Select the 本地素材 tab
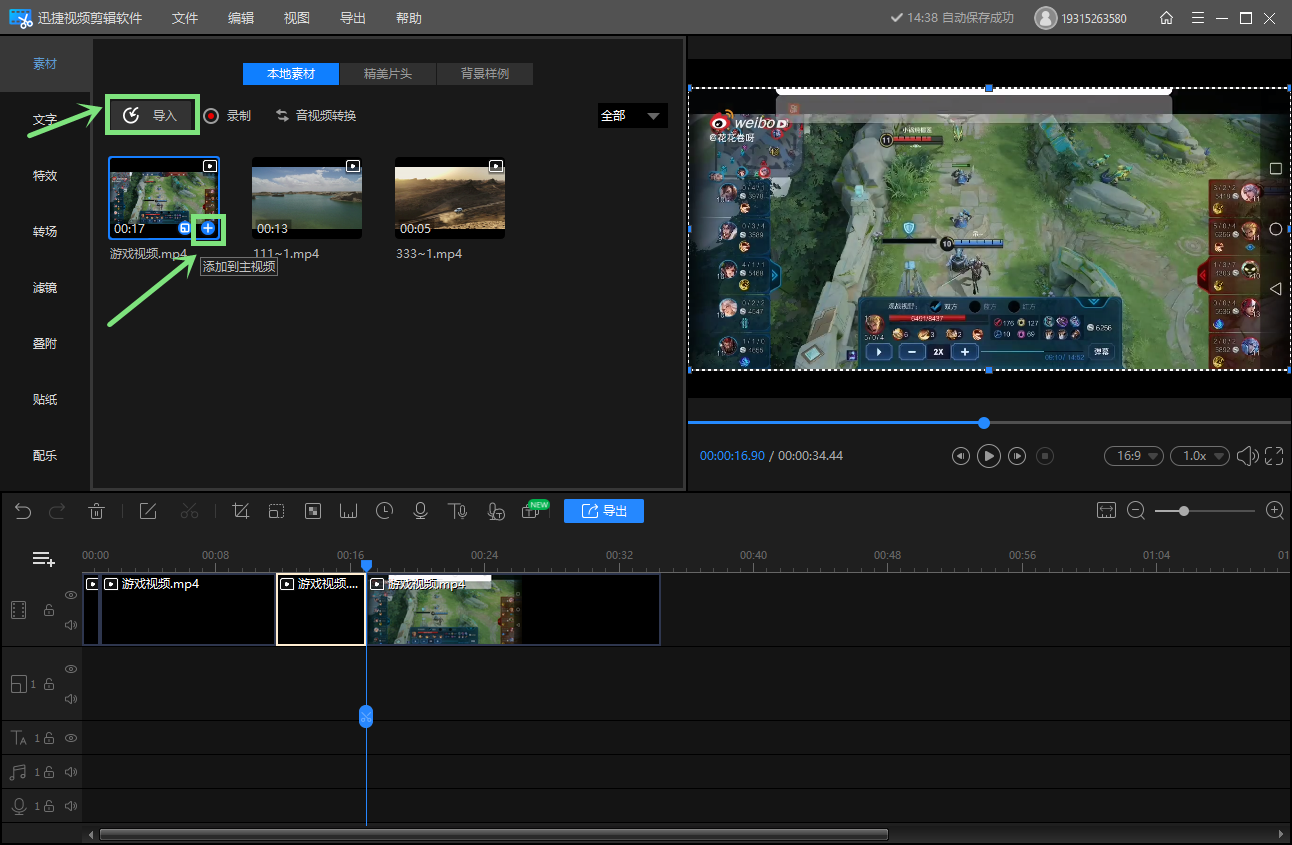 click(291, 74)
